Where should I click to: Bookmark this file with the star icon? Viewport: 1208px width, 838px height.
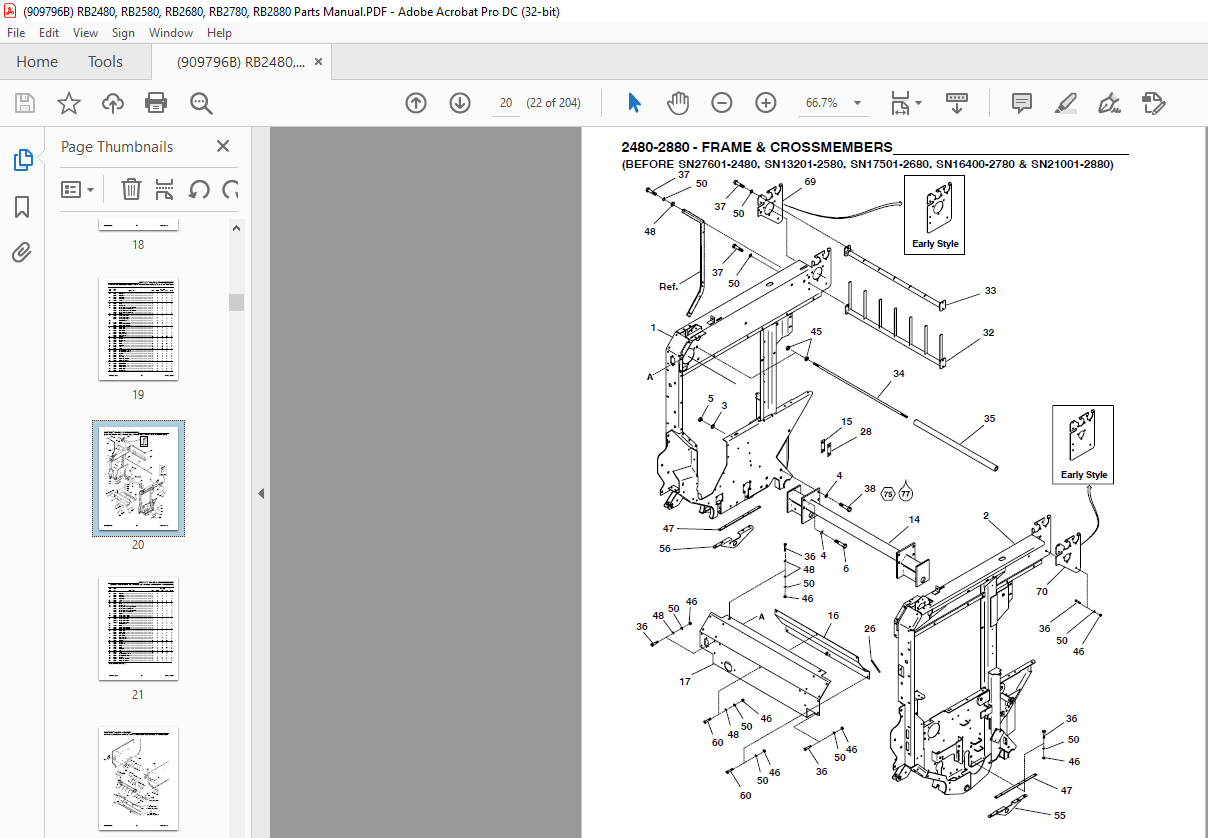pyautogui.click(x=68, y=103)
